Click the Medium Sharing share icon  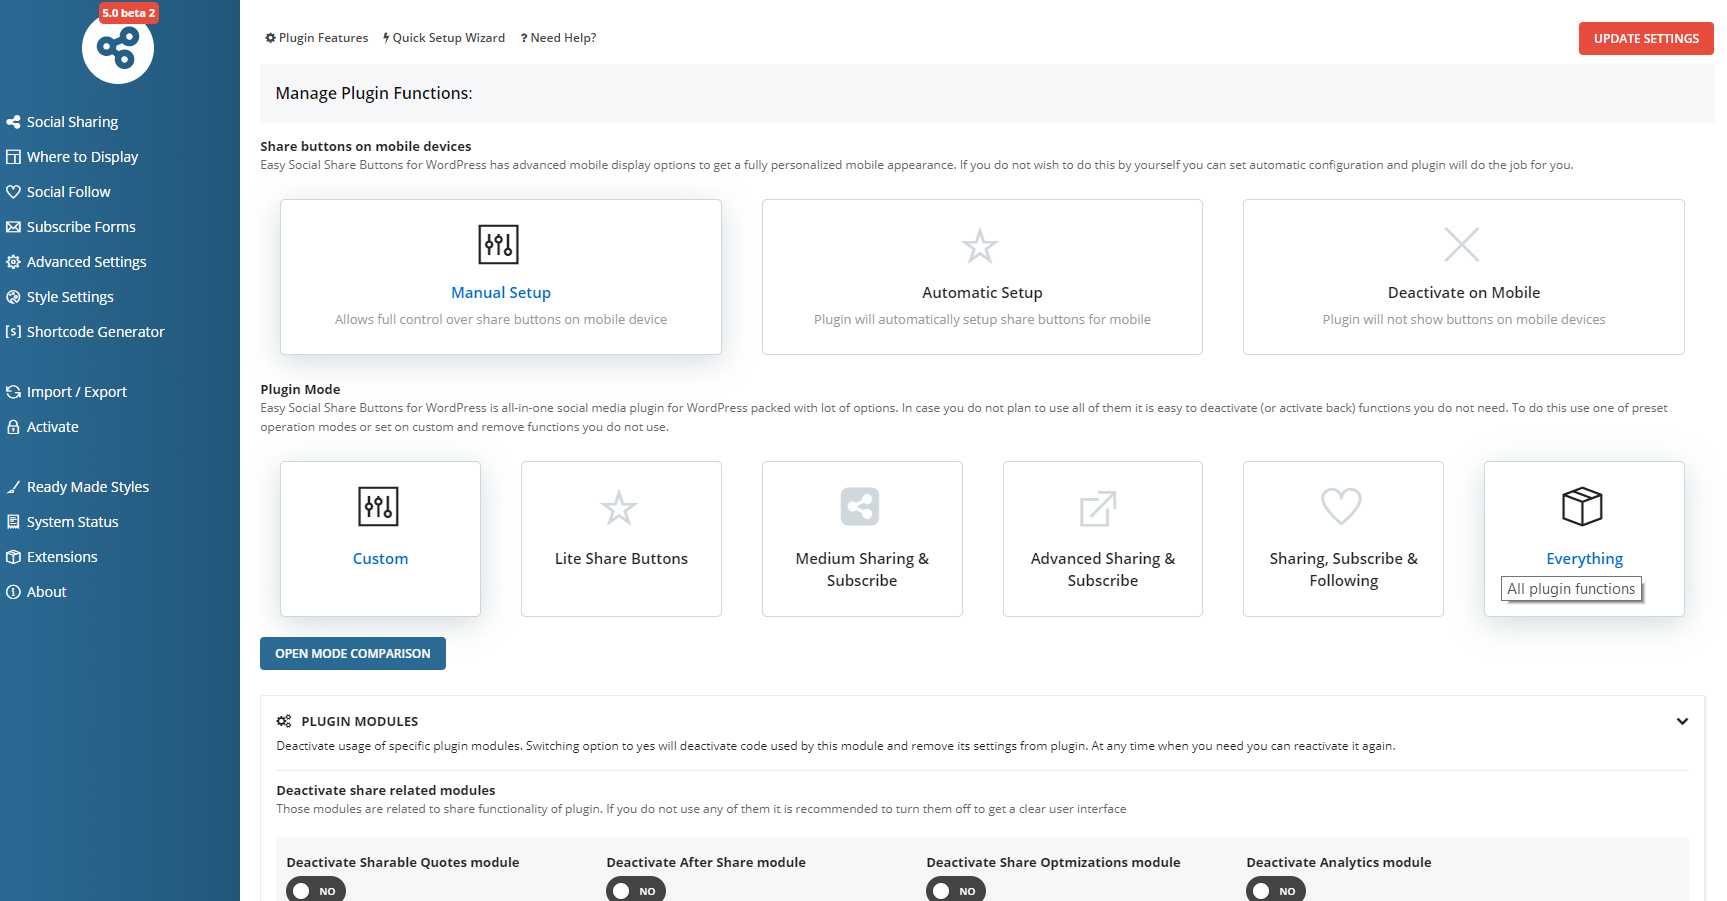pyautogui.click(x=861, y=506)
